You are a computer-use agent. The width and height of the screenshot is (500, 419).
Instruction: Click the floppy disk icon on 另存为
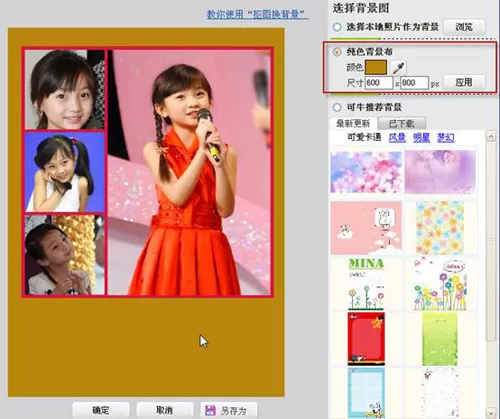pyautogui.click(x=210, y=410)
